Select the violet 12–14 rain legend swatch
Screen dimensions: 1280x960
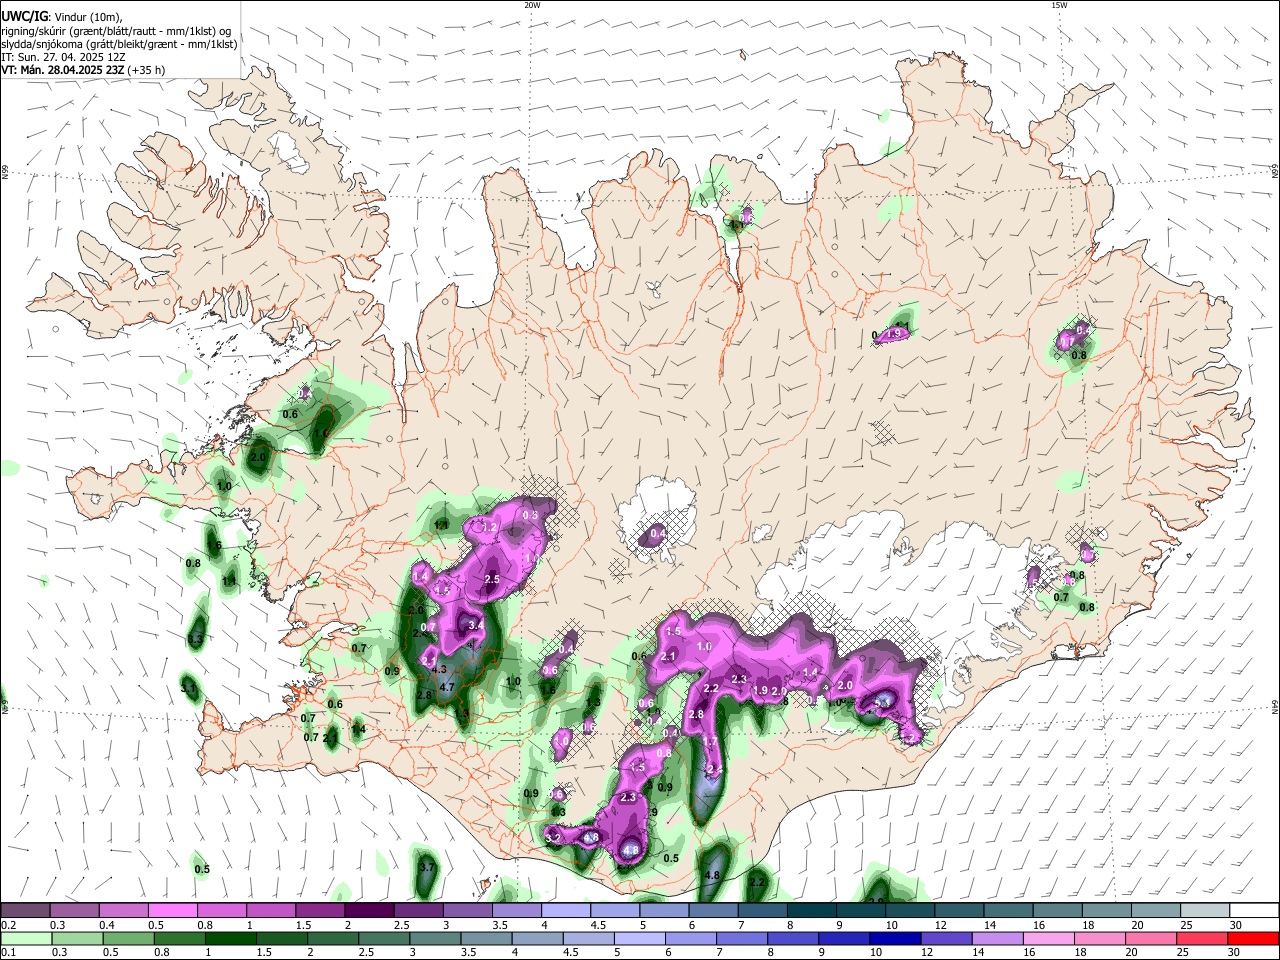point(945,938)
